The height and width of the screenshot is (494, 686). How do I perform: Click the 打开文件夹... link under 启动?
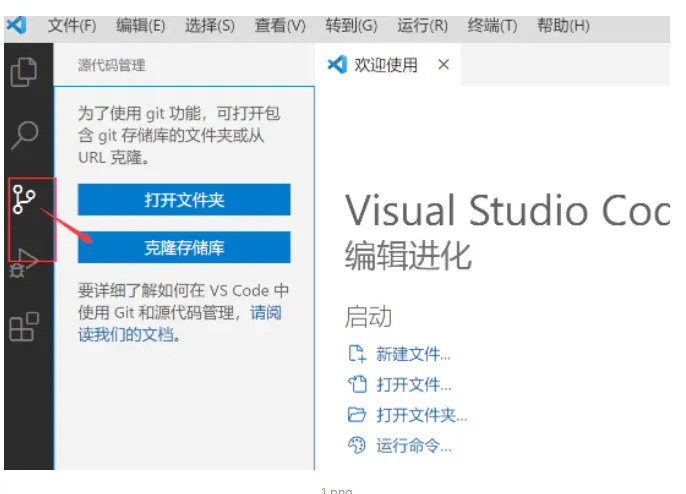point(422,415)
